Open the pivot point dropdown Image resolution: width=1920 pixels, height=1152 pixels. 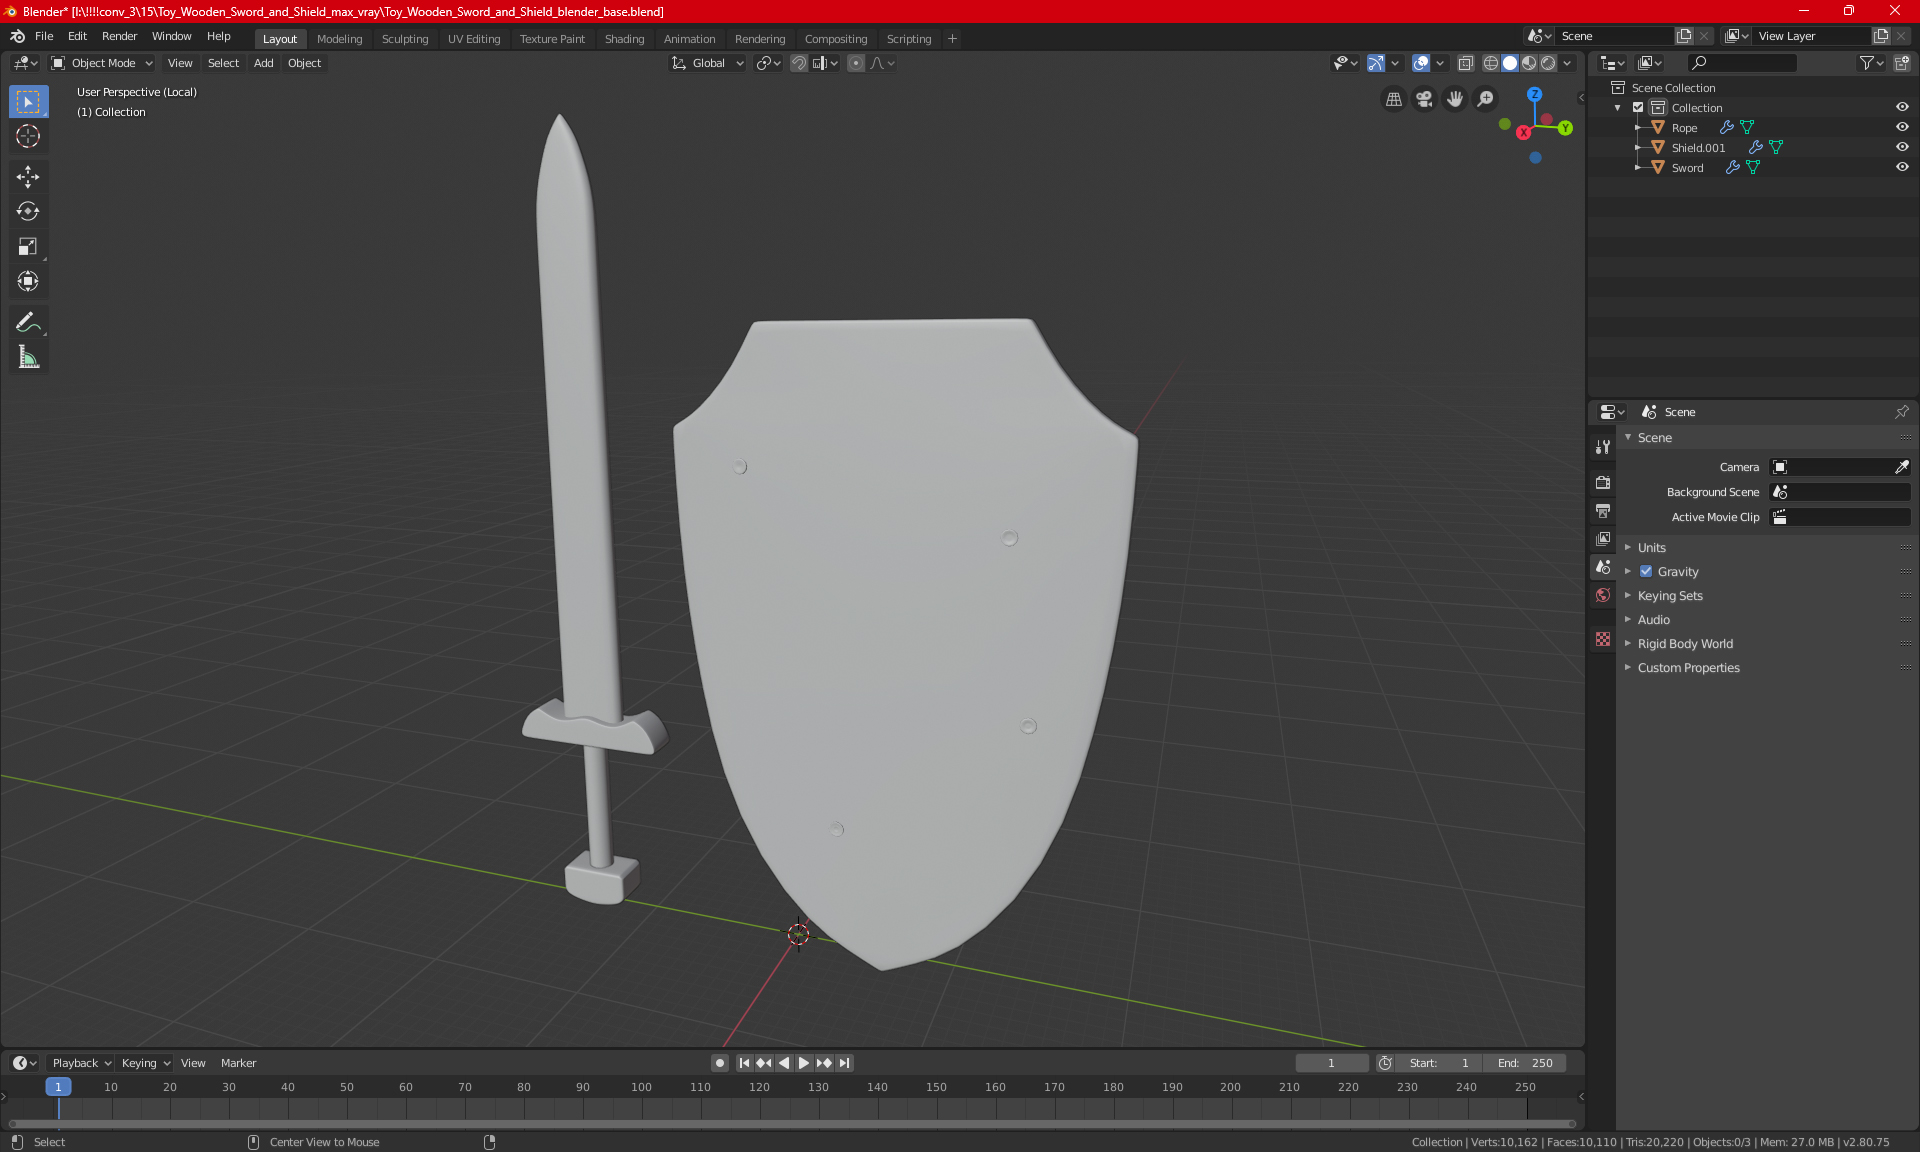coord(768,63)
